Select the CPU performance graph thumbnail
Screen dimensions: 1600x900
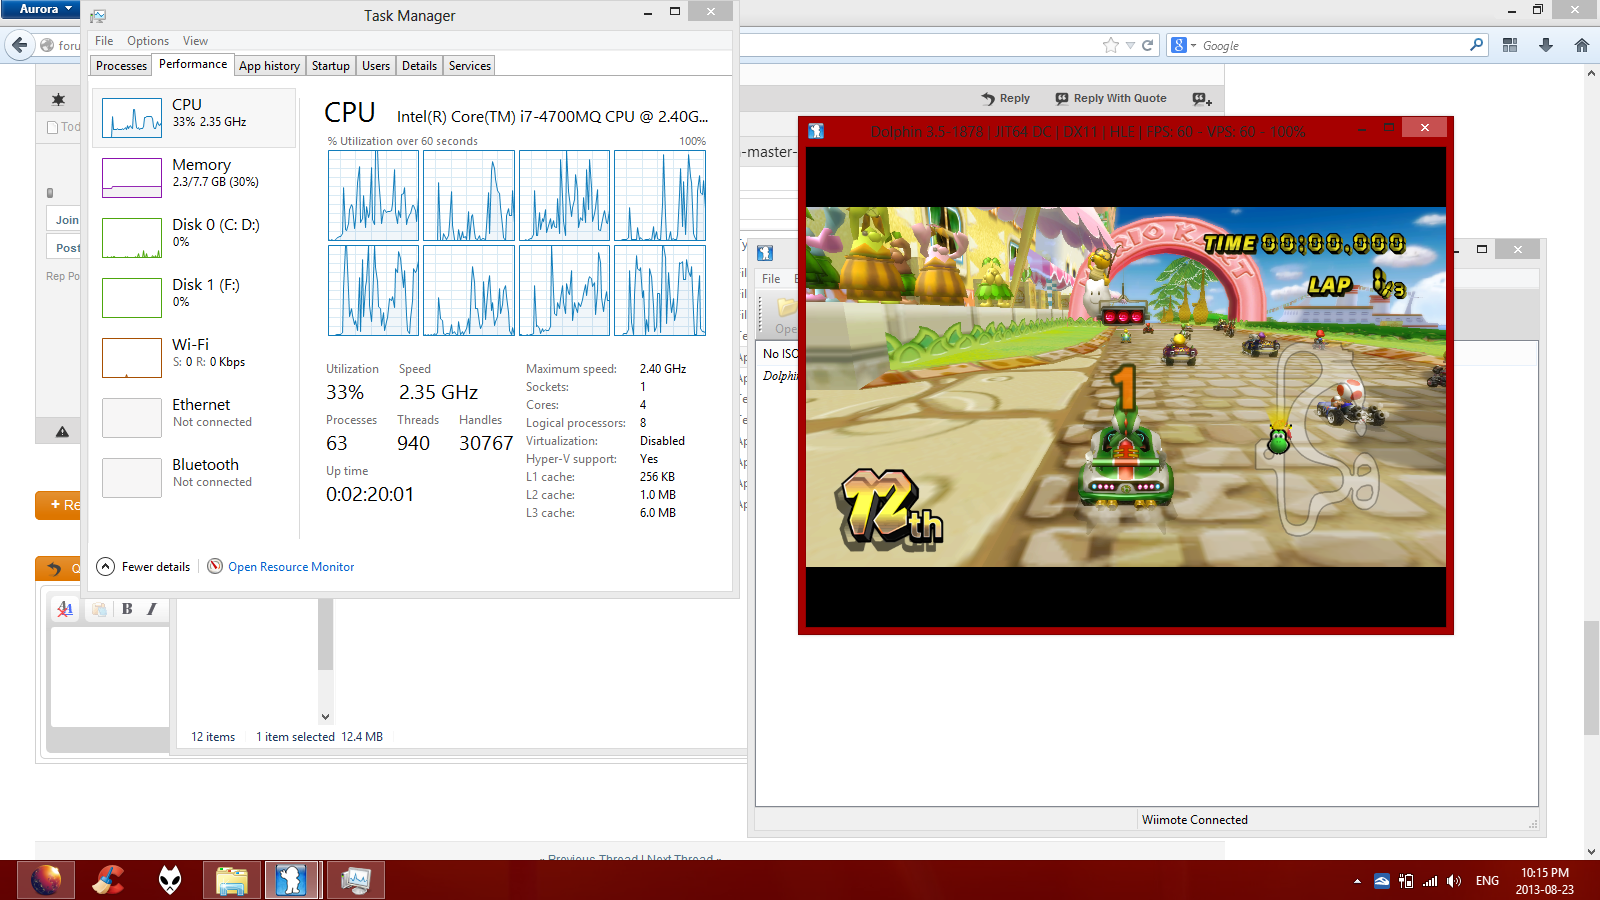click(132, 118)
